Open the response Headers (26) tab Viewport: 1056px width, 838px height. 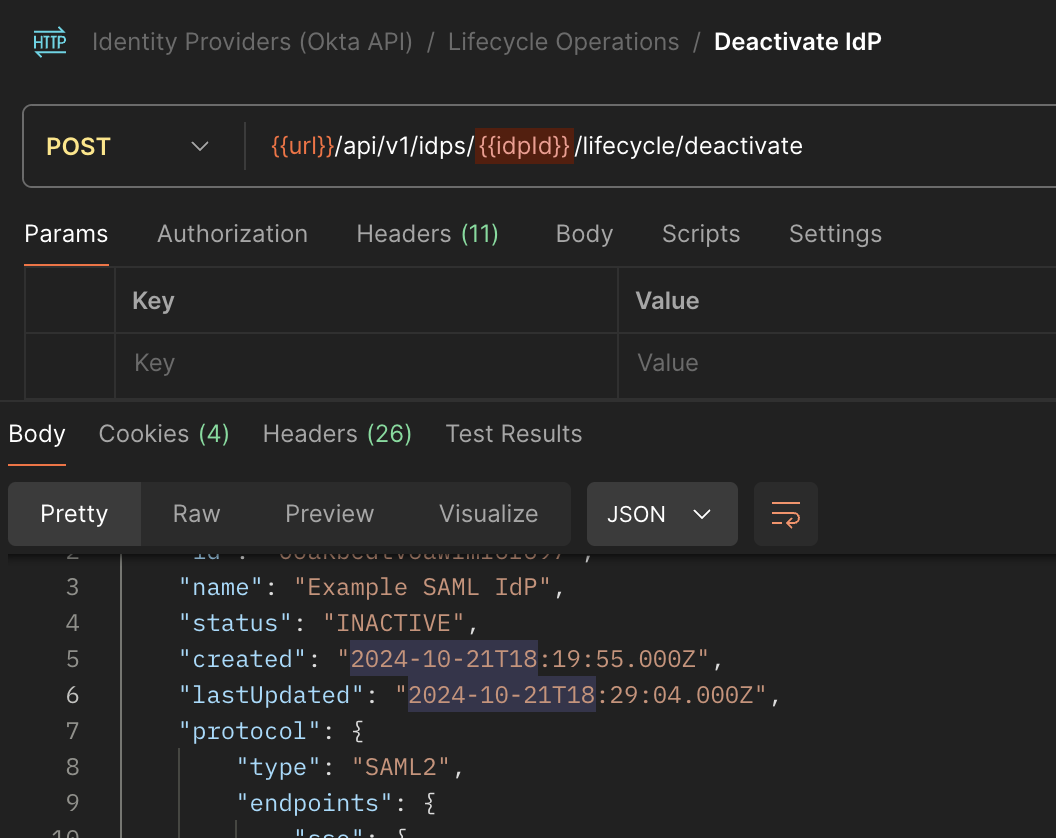[x=337, y=434]
